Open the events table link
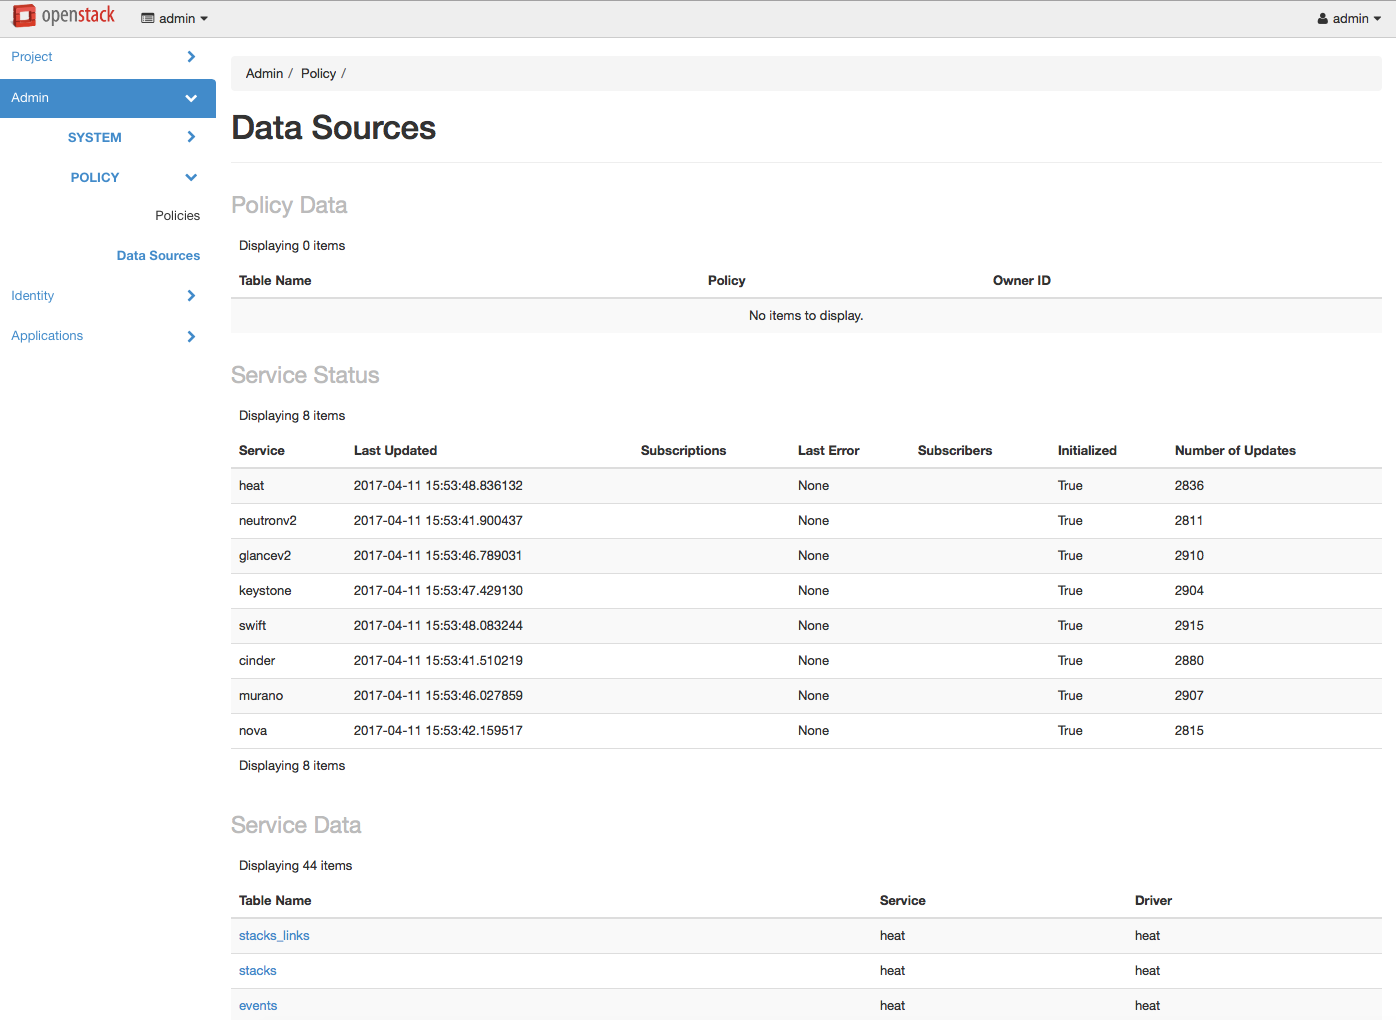Viewport: 1396px width, 1020px height. click(x=258, y=1006)
